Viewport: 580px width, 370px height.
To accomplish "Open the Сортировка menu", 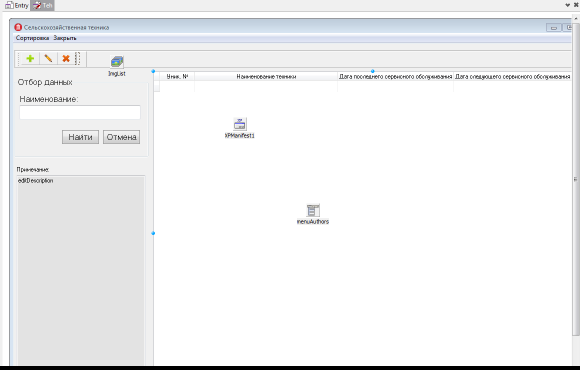I will 32,38.
